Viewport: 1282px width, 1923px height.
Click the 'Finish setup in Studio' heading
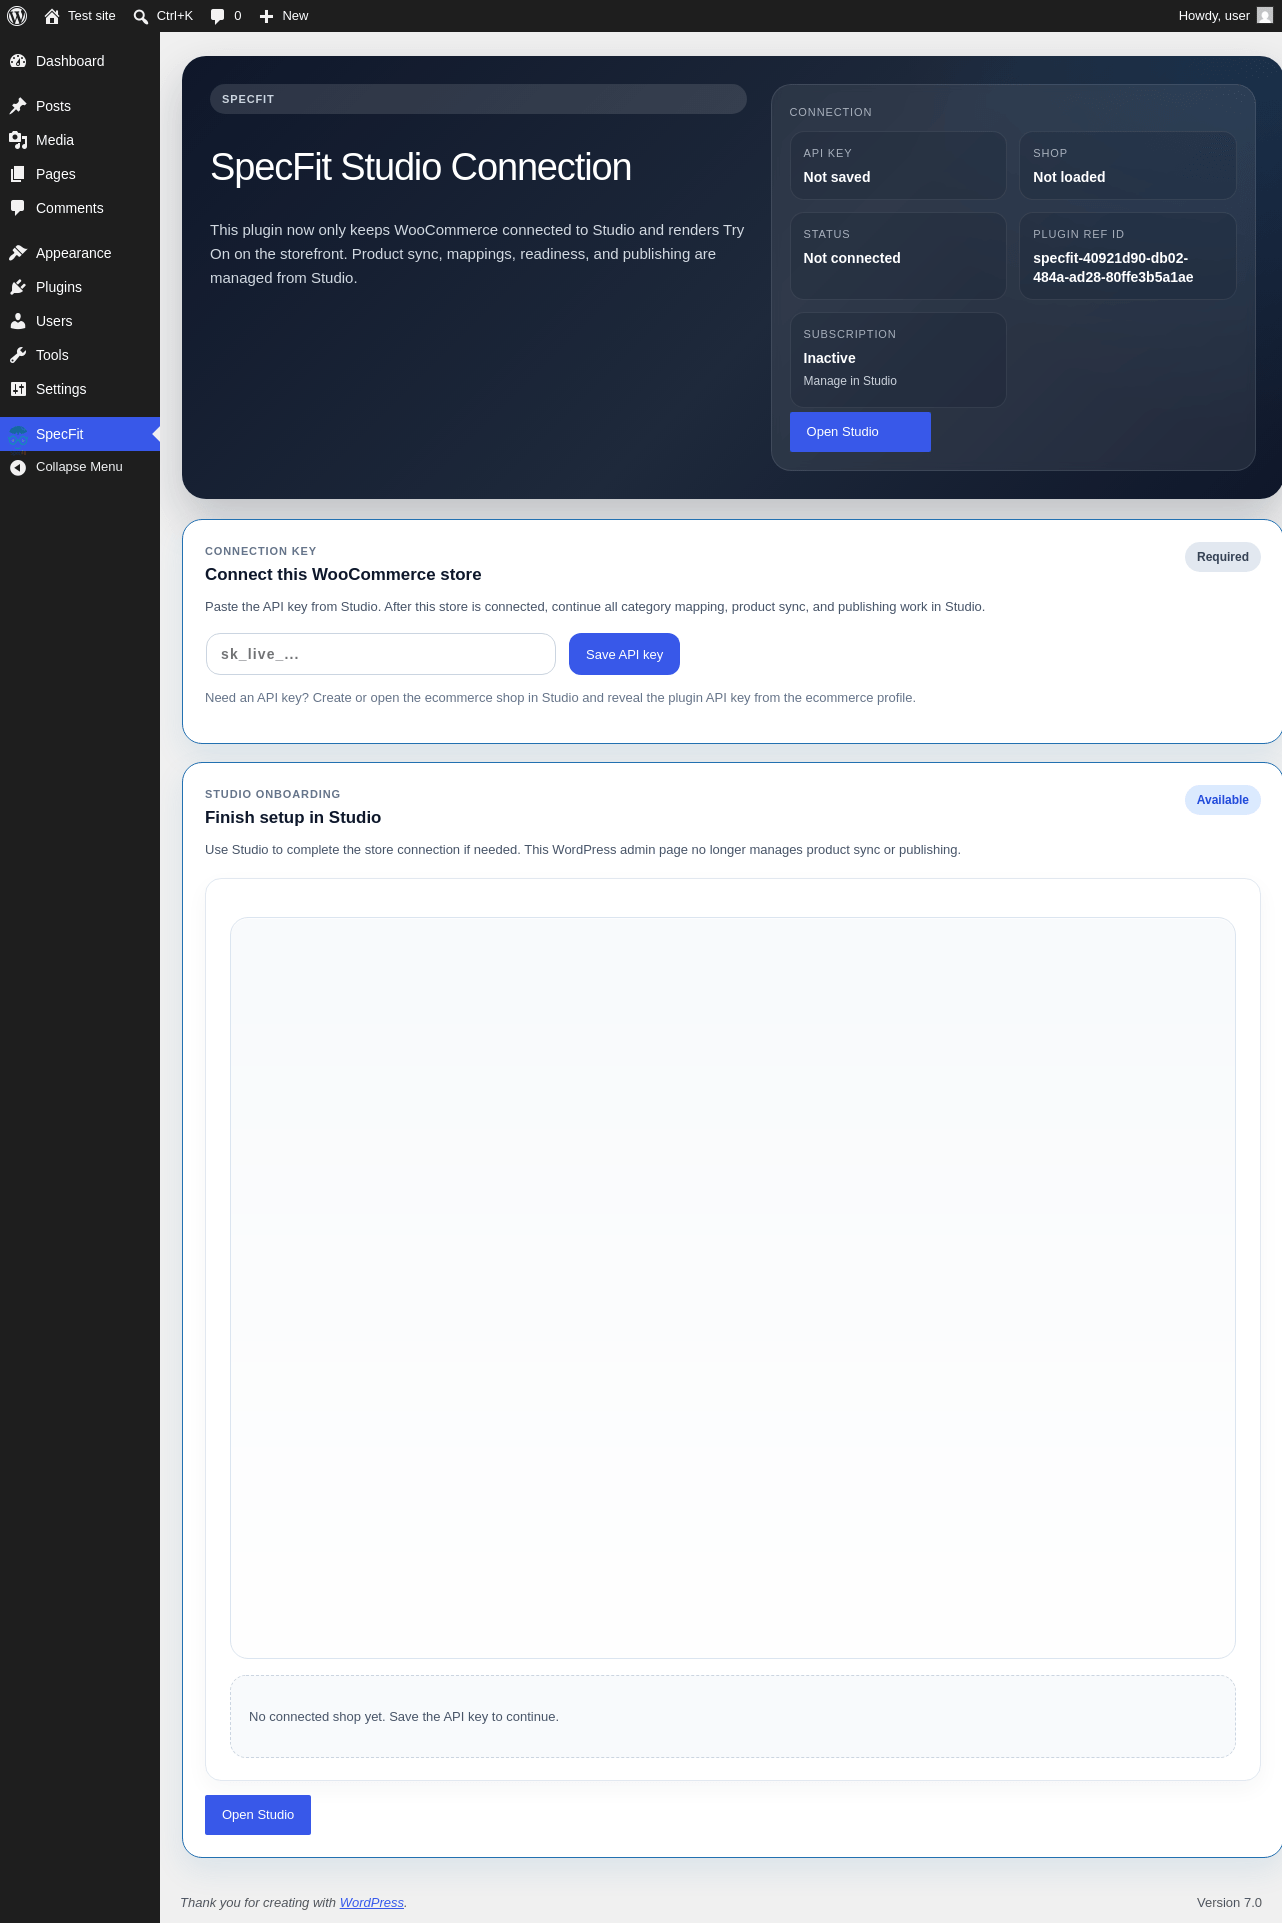coord(293,817)
